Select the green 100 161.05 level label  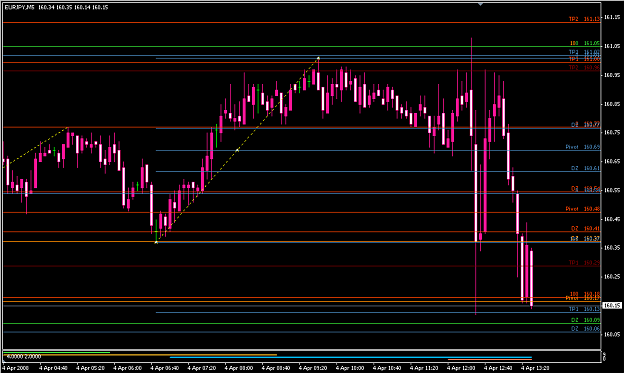tap(585, 43)
